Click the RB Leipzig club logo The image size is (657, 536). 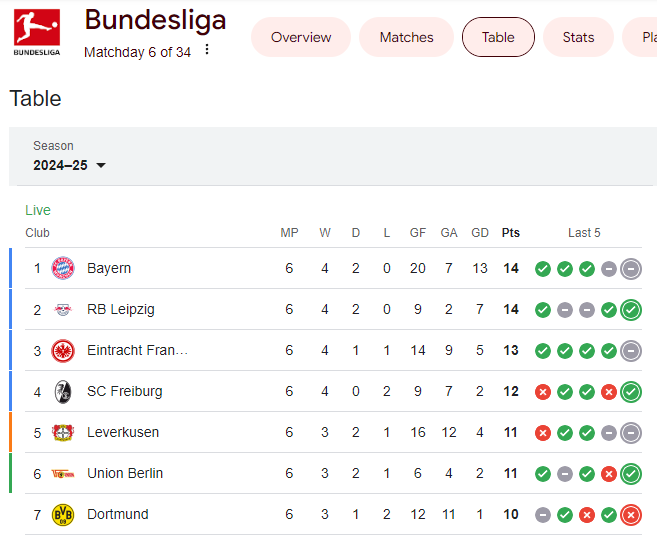[x=63, y=309]
